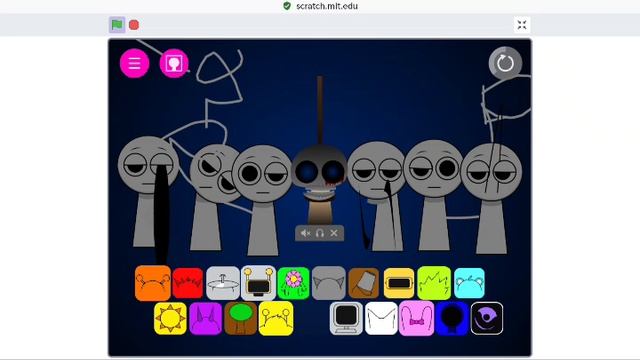Select the gray cat-ears icon
Image resolution: width=640 pixels, height=360 pixels.
pyautogui.click(x=329, y=283)
